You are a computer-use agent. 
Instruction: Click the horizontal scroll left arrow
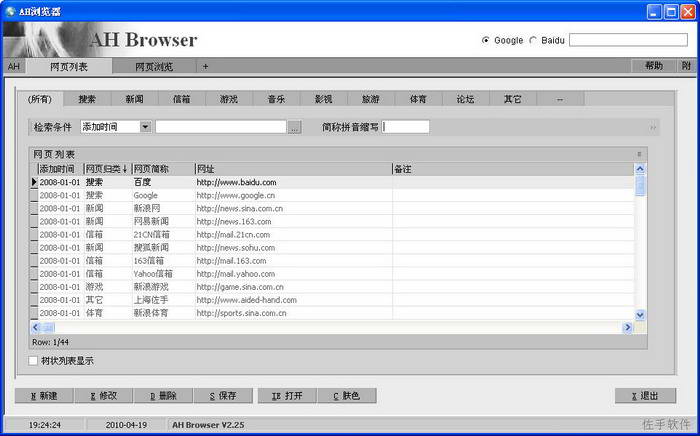click(35, 328)
